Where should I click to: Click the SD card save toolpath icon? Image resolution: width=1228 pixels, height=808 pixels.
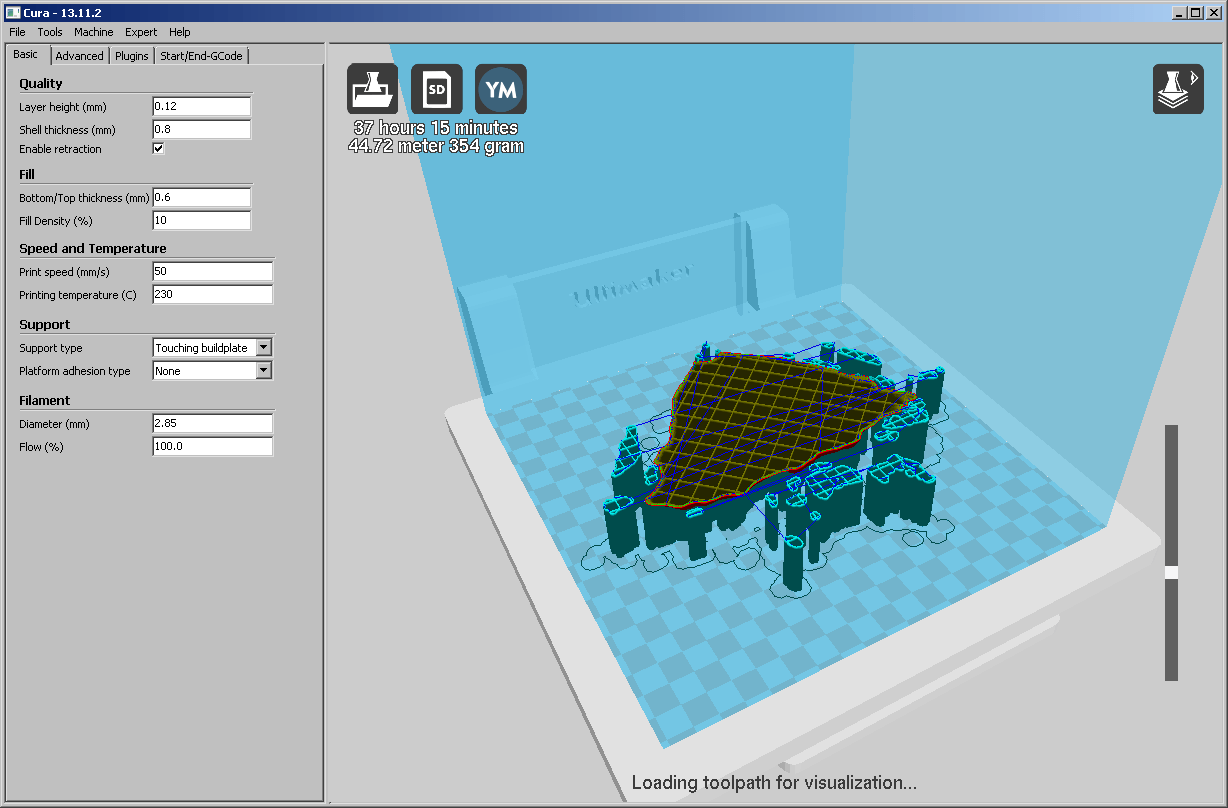pos(437,89)
